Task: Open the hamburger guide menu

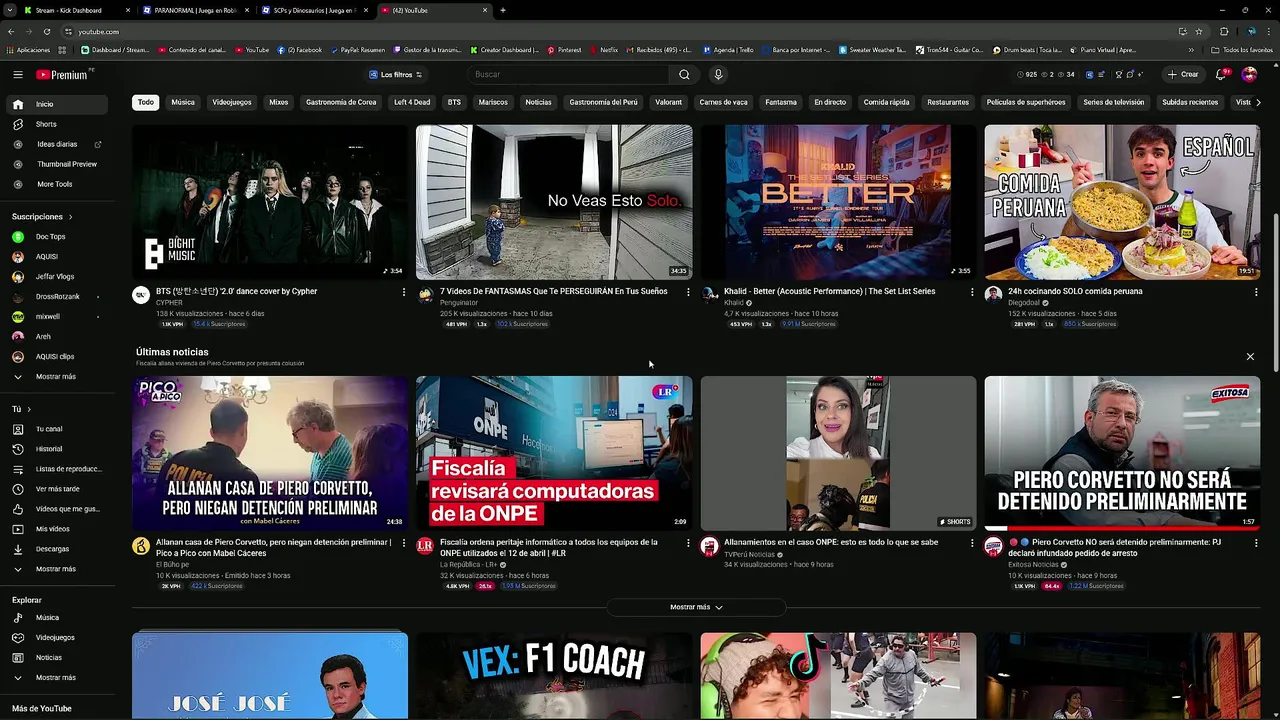Action: 17,74
